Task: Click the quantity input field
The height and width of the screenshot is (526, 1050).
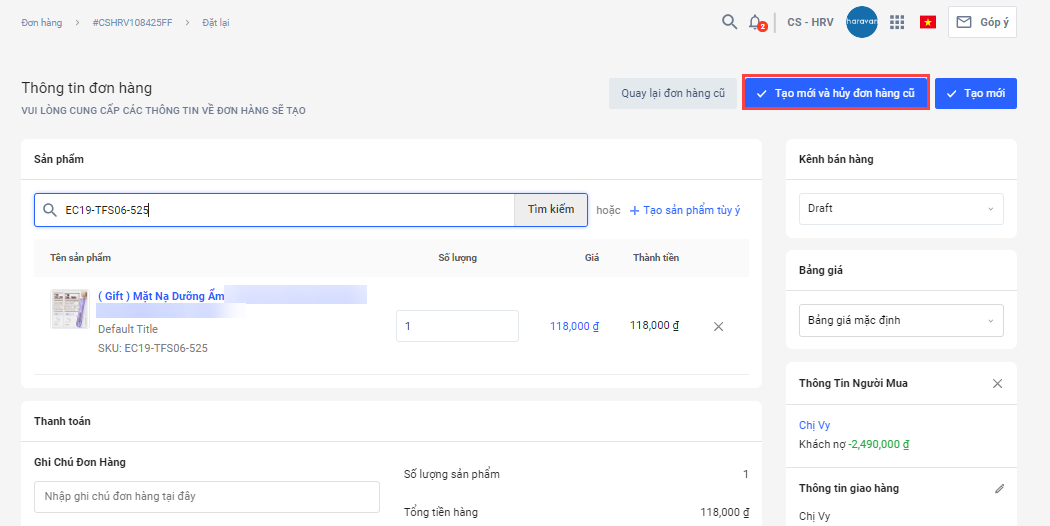Action: click(457, 326)
